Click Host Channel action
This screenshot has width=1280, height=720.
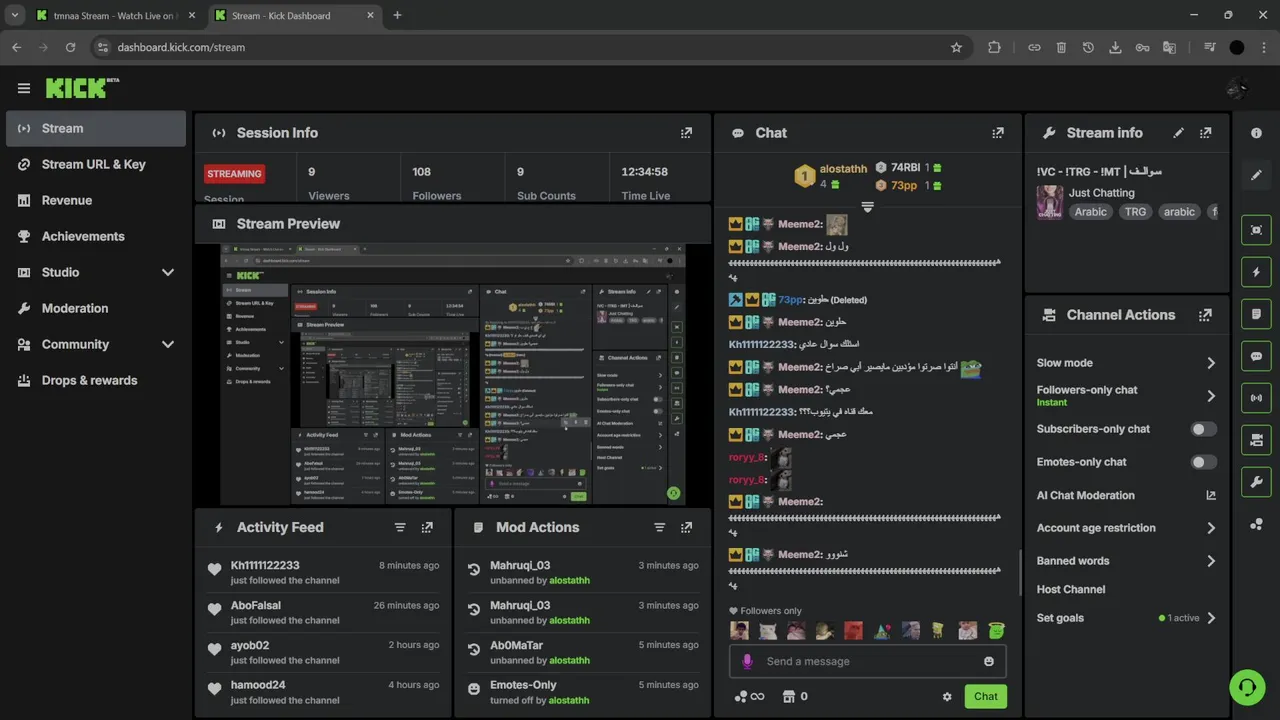click(1070, 589)
